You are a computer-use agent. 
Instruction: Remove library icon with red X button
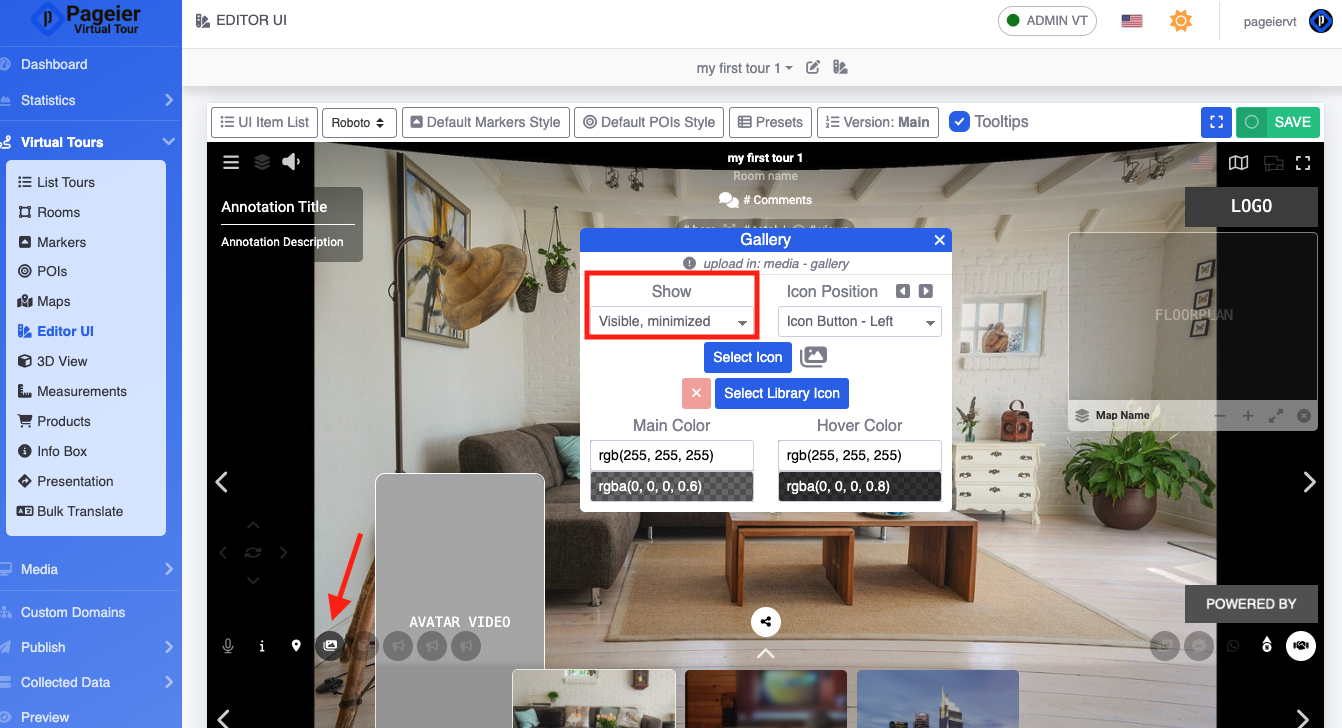(x=696, y=393)
